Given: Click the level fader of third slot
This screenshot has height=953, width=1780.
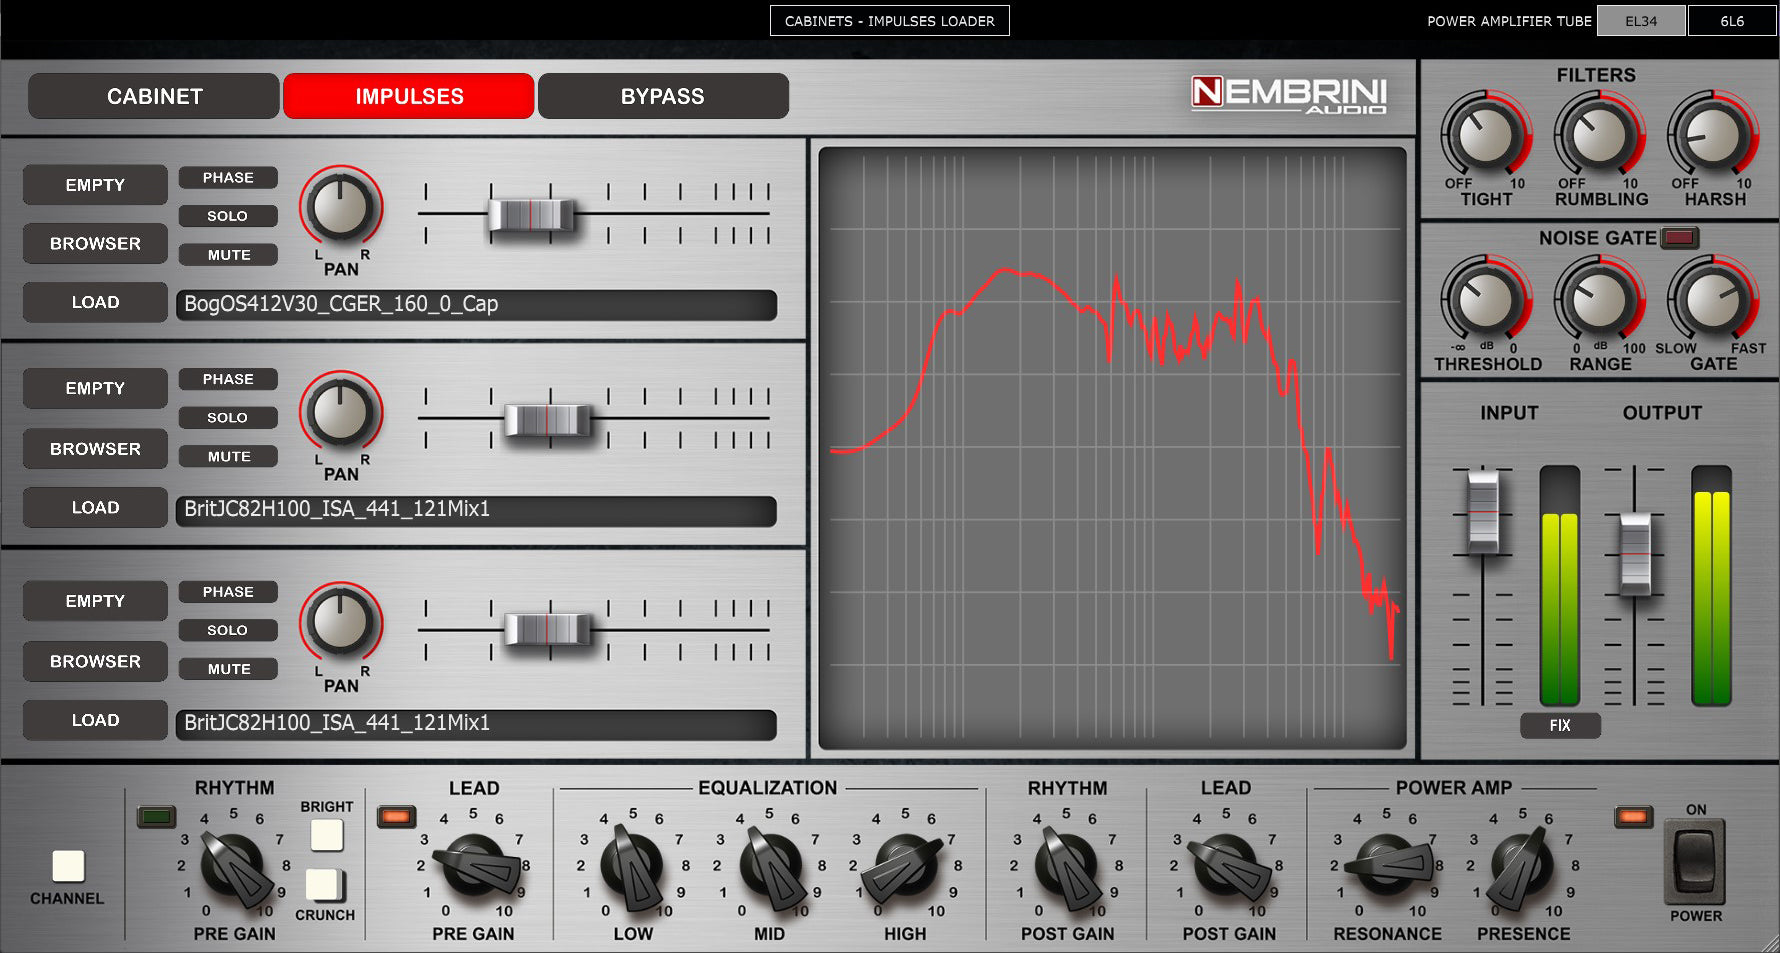Looking at the screenshot, I should click(x=548, y=629).
